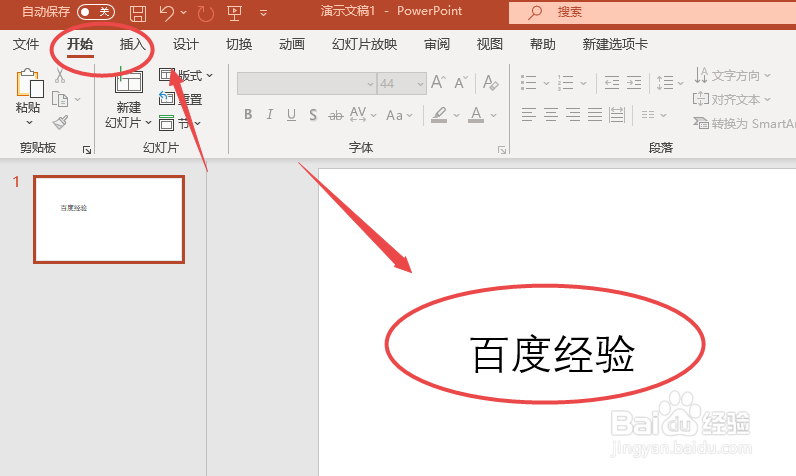Select slide 1 thumbnail in panel
The height and width of the screenshot is (476, 796).
(x=109, y=219)
